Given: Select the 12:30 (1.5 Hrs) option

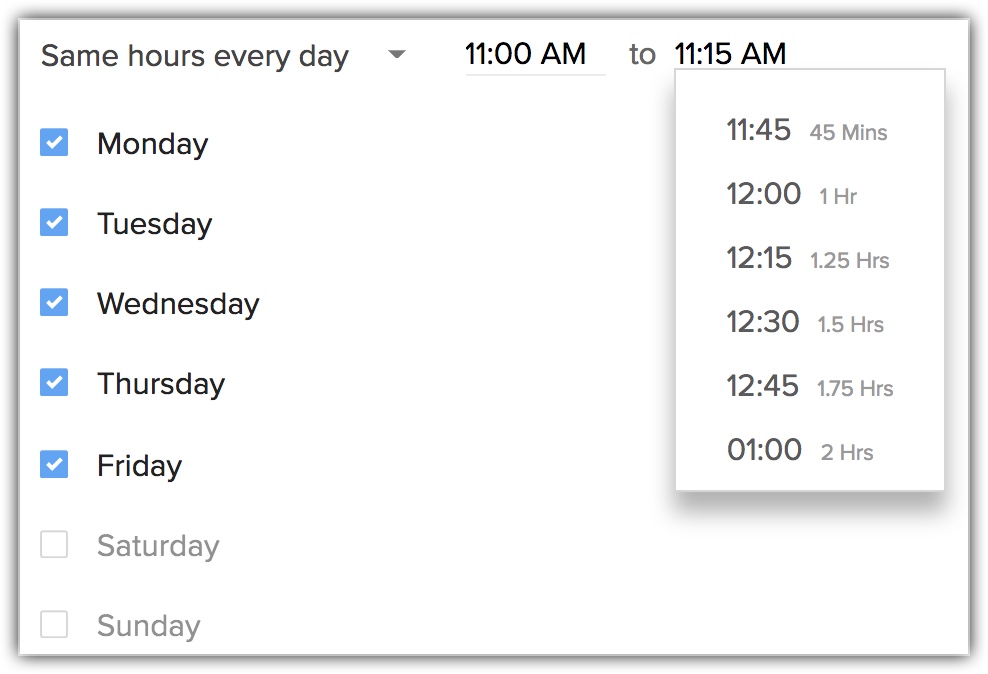Looking at the screenshot, I should coord(805,322).
